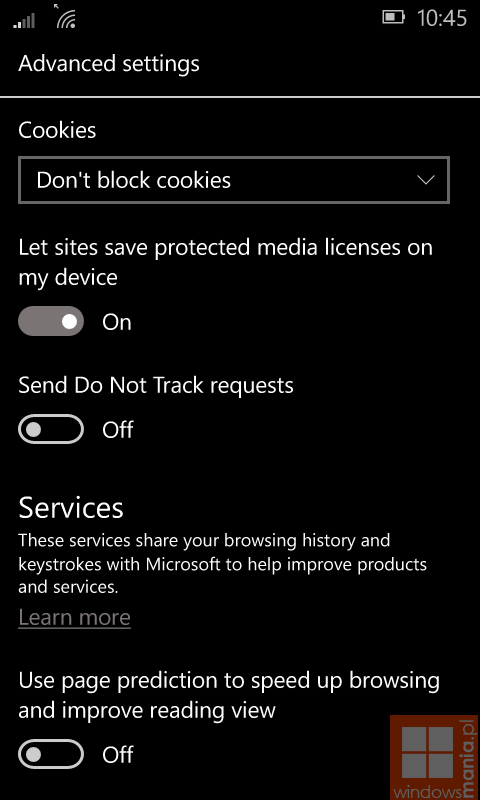Viewport: 480px width, 800px height.
Task: Open the Cookies dropdown
Action: click(x=234, y=180)
